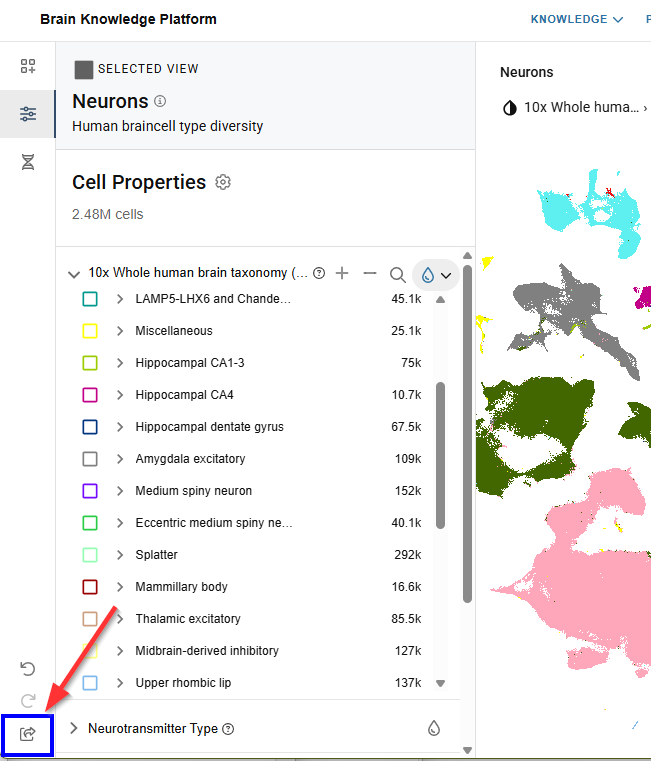This screenshot has width=651, height=761.
Task: Click the undo arrow icon
Action: 28,669
